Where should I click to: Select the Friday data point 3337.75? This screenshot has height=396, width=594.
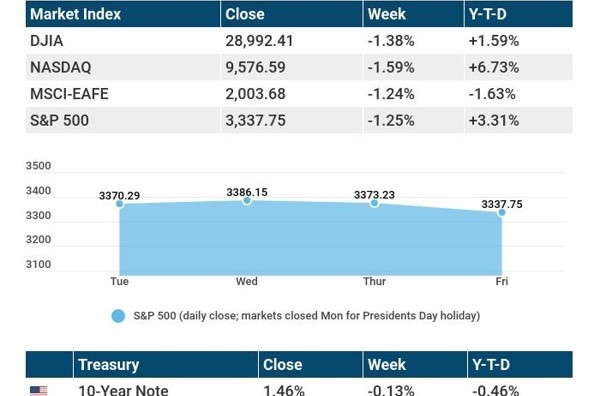tap(502, 213)
